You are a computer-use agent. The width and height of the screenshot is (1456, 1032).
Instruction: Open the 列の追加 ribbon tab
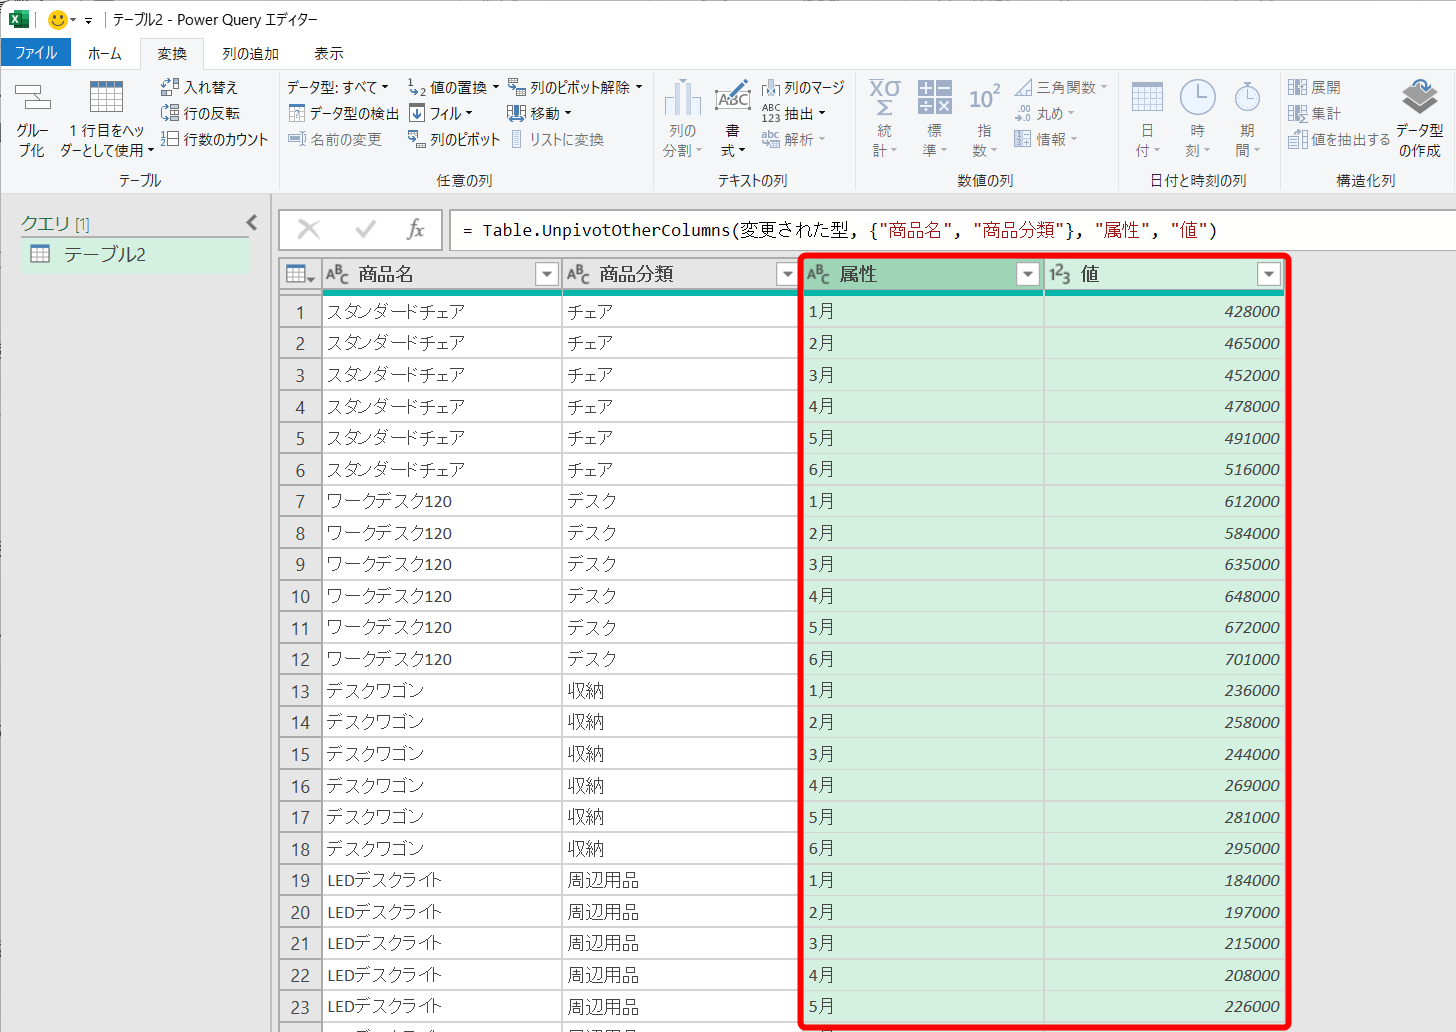pos(250,53)
